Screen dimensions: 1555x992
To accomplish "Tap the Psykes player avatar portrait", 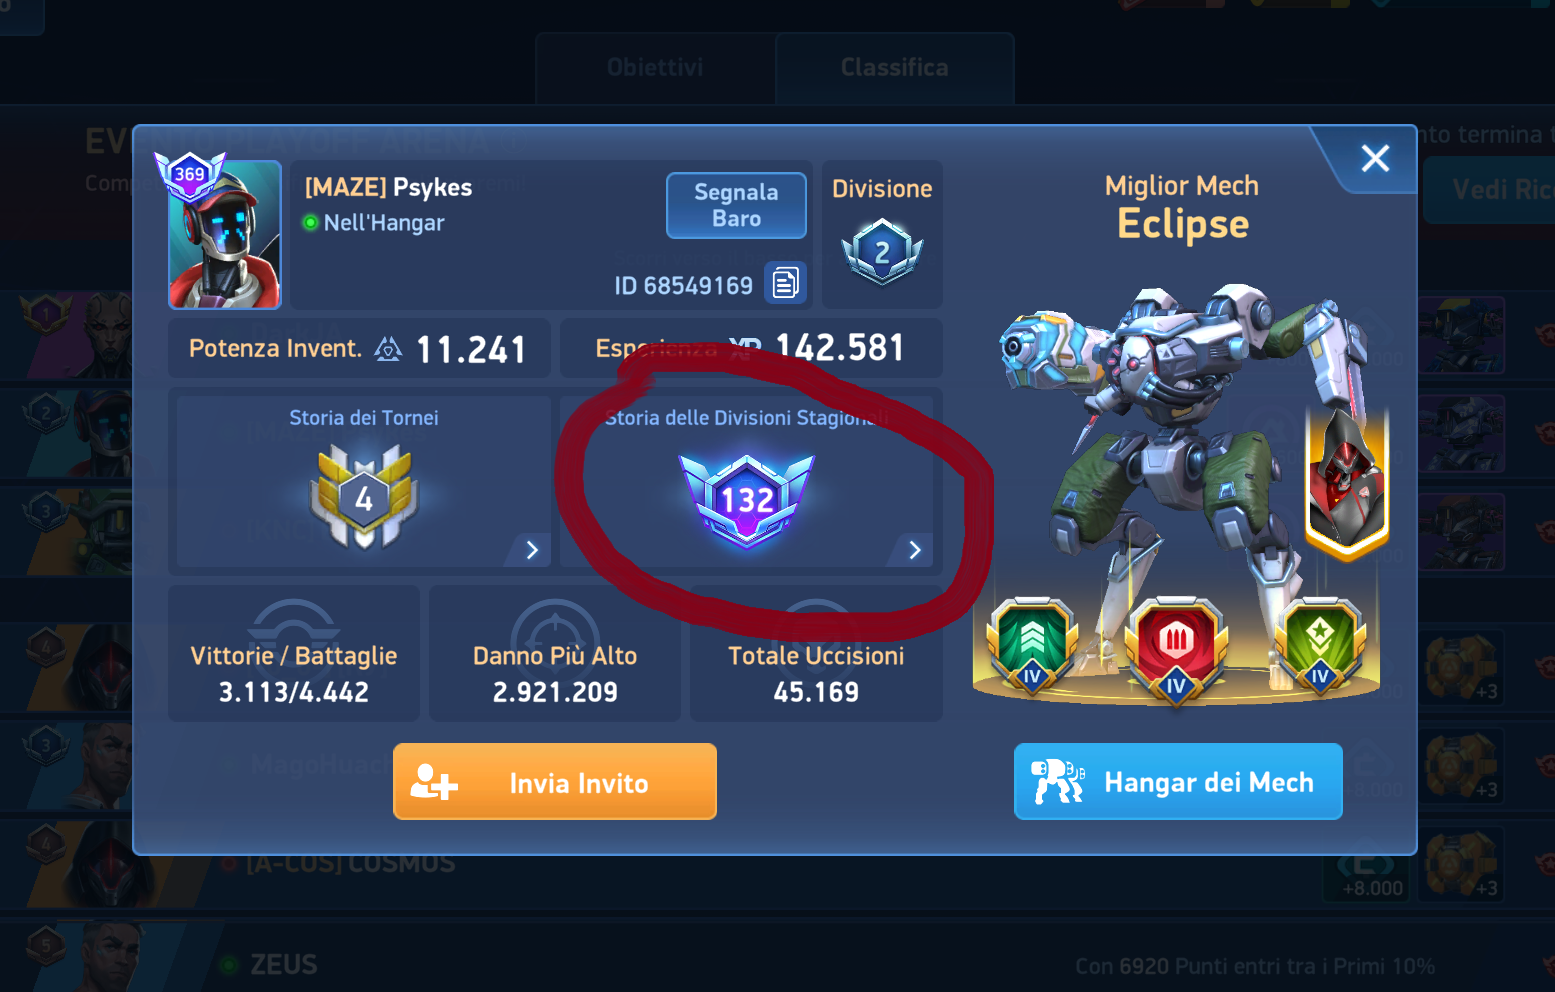I will pos(225,235).
